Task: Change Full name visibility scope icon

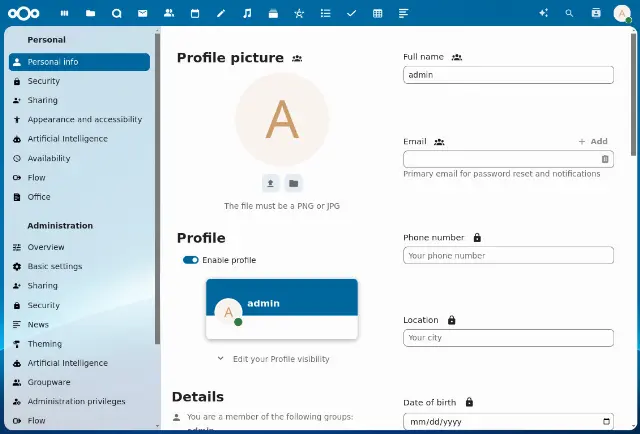Action: [457, 57]
